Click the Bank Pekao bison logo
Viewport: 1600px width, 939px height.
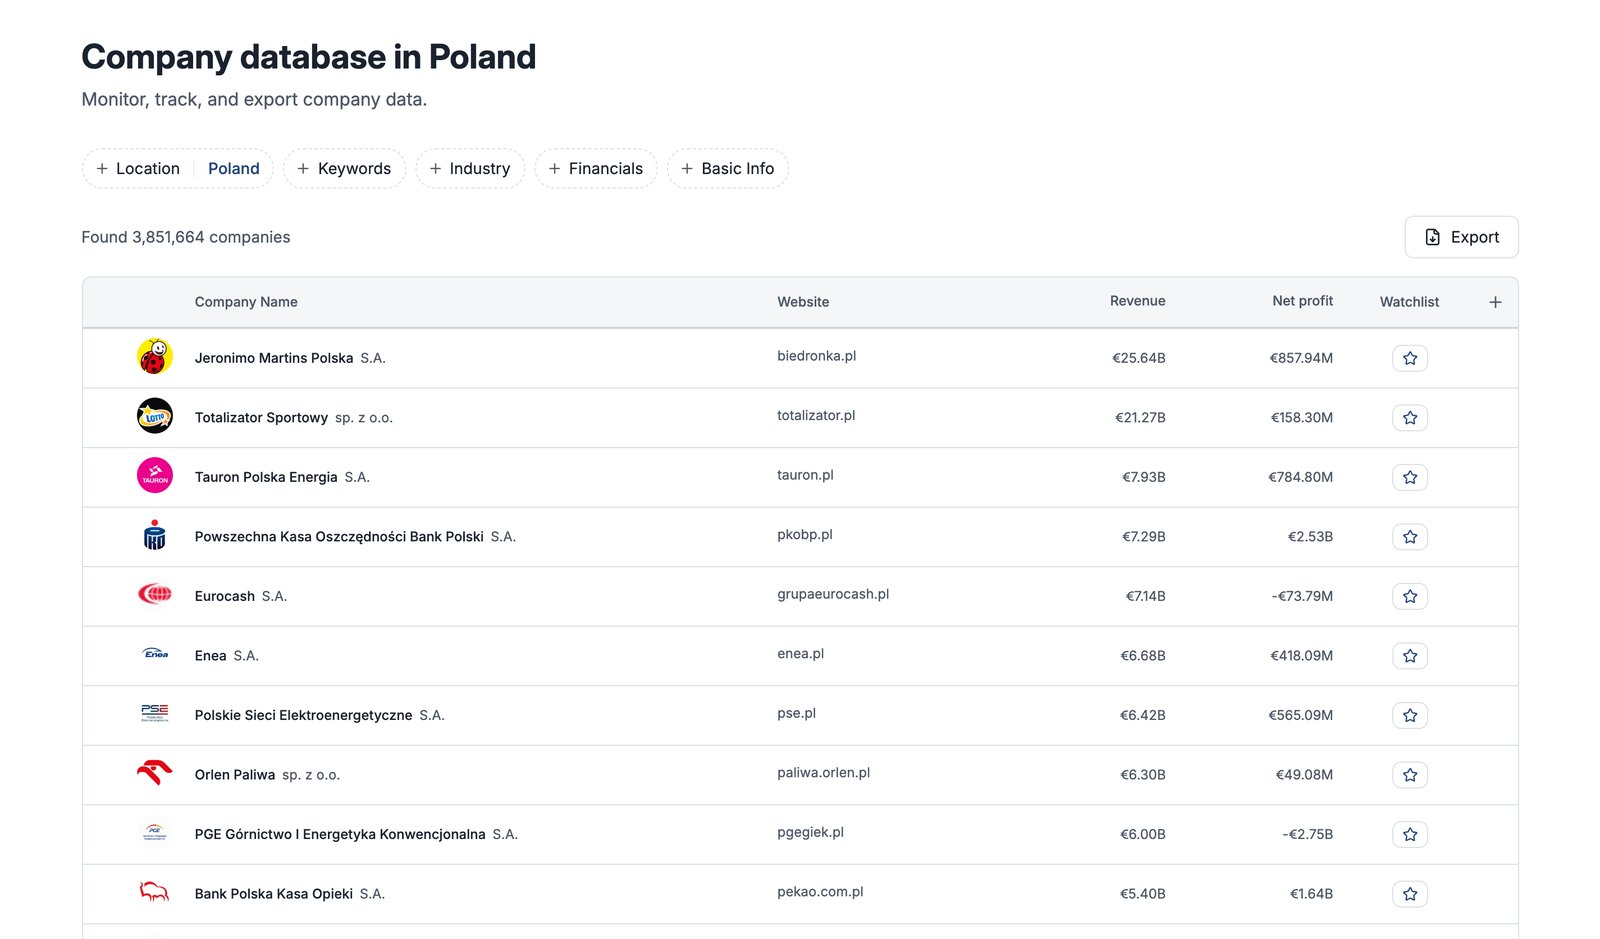pos(155,892)
